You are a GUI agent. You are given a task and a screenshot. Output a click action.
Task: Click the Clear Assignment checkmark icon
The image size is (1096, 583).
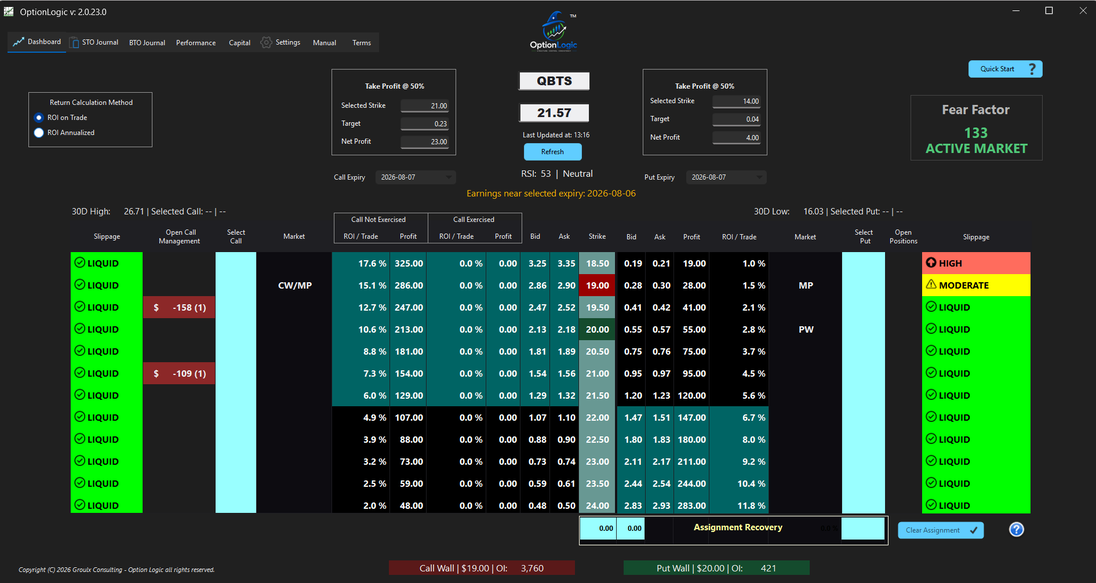coord(973,530)
